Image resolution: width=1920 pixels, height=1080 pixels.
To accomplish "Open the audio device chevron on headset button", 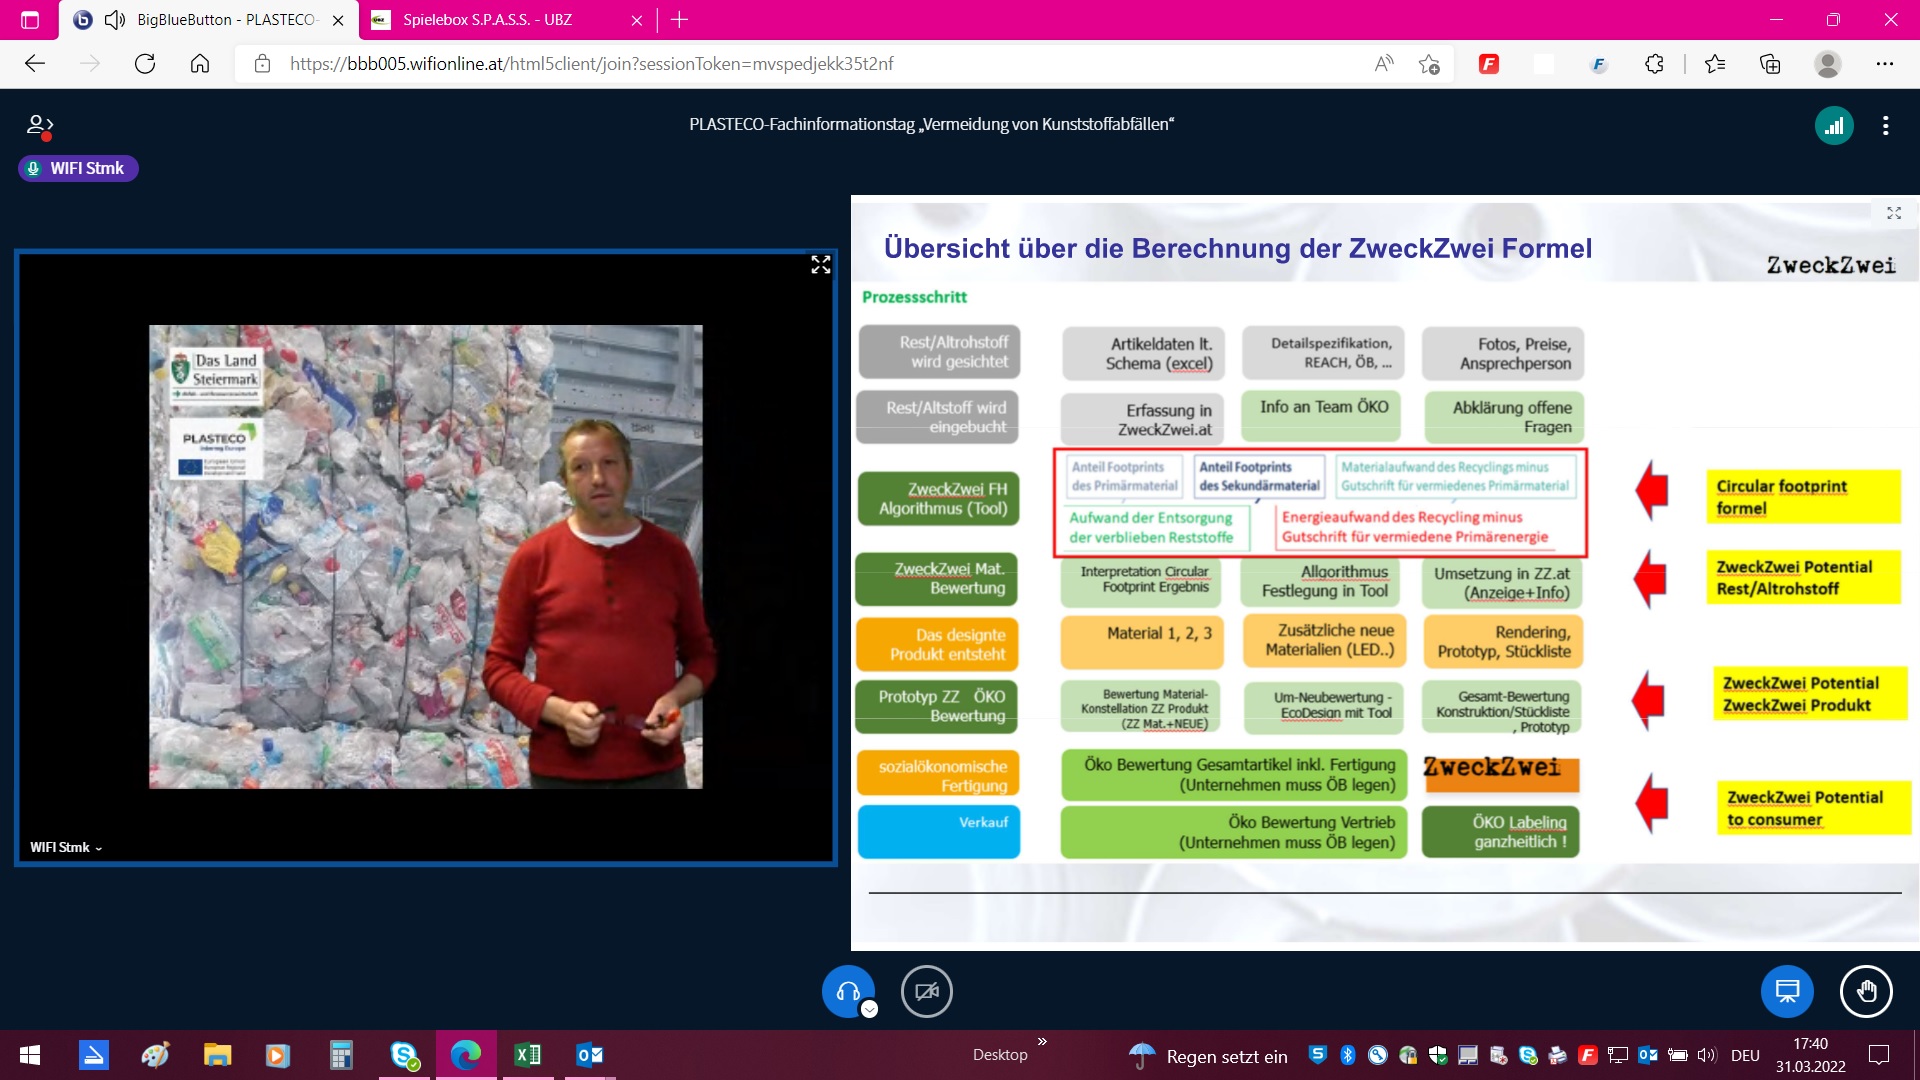I will click(x=870, y=1009).
